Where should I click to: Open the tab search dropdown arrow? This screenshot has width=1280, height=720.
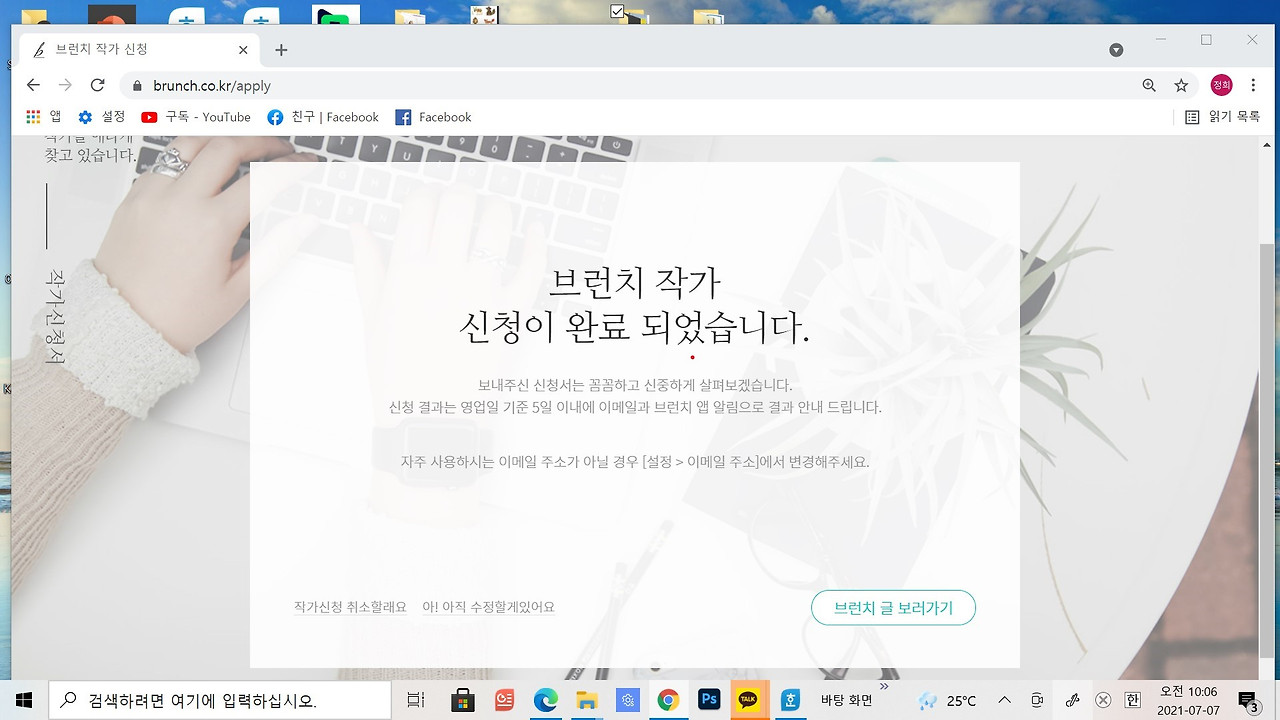point(1115,49)
